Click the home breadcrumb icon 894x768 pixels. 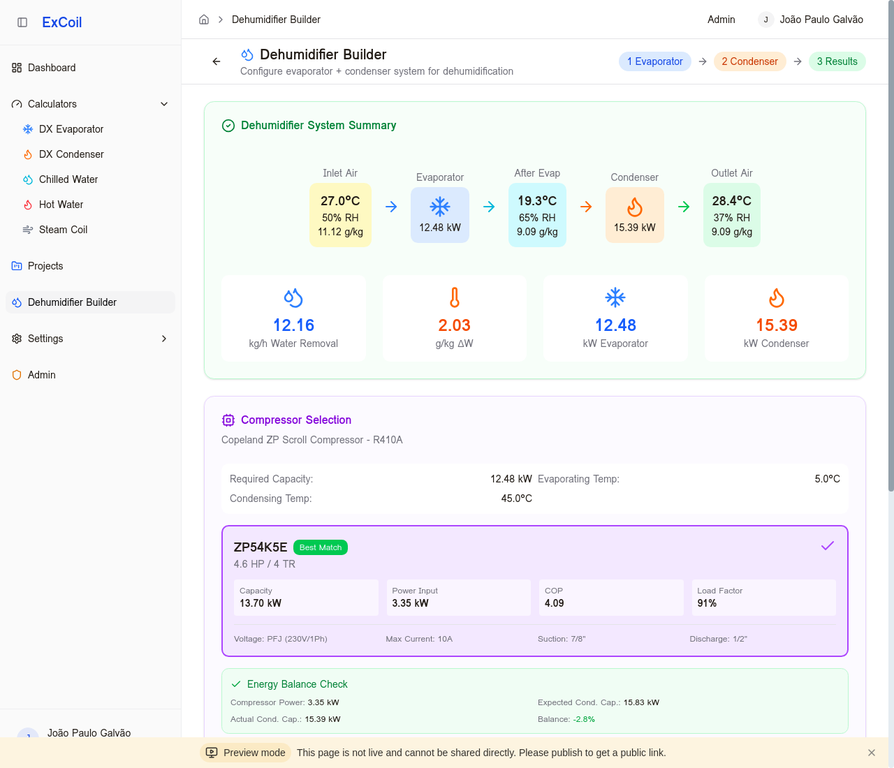click(204, 19)
